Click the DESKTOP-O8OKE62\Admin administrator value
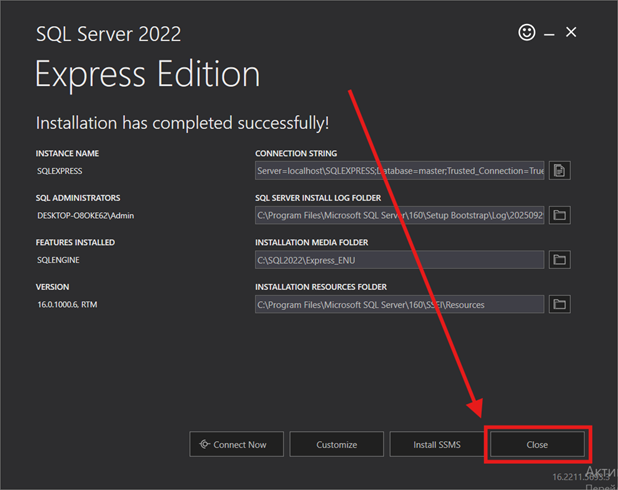Image resolution: width=618 pixels, height=490 pixels. (x=86, y=216)
